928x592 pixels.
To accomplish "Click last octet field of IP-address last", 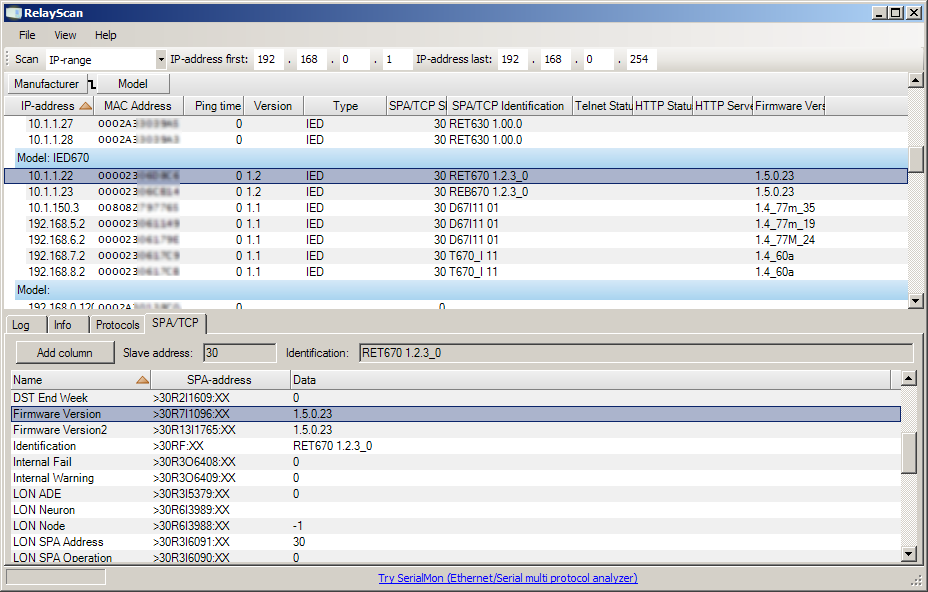I will click(640, 59).
